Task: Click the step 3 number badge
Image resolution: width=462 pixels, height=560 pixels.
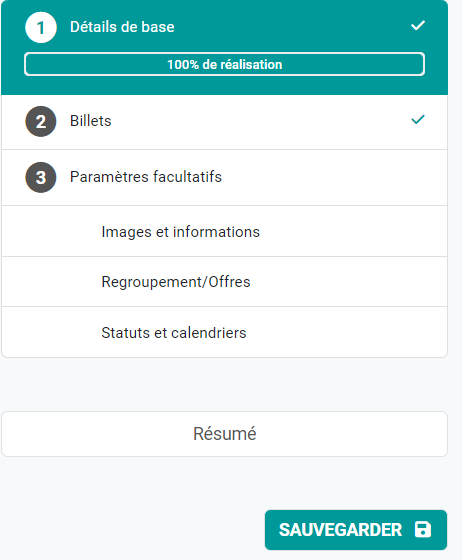Action: pyautogui.click(x=41, y=178)
